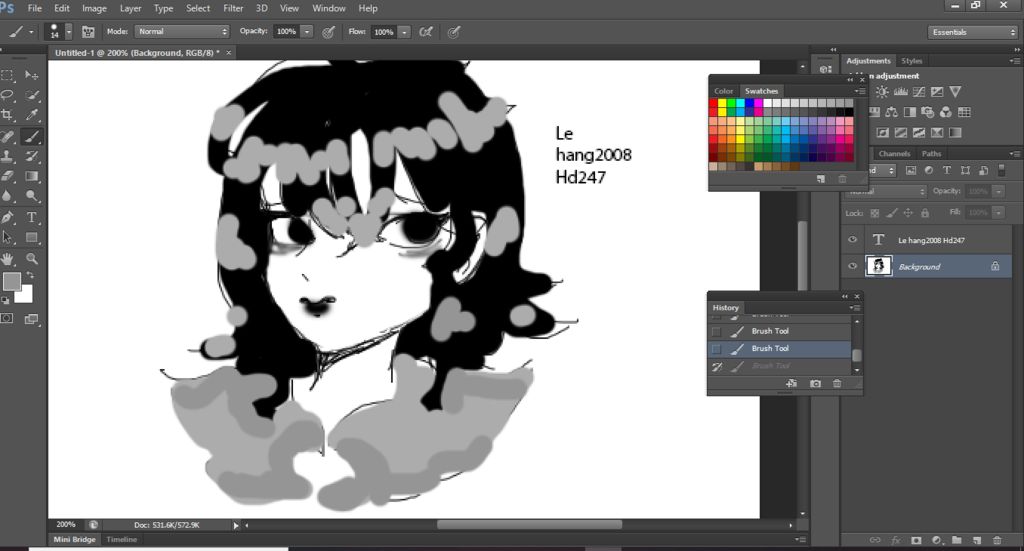
Task: Toggle the Brush panel button
Action: point(88,31)
